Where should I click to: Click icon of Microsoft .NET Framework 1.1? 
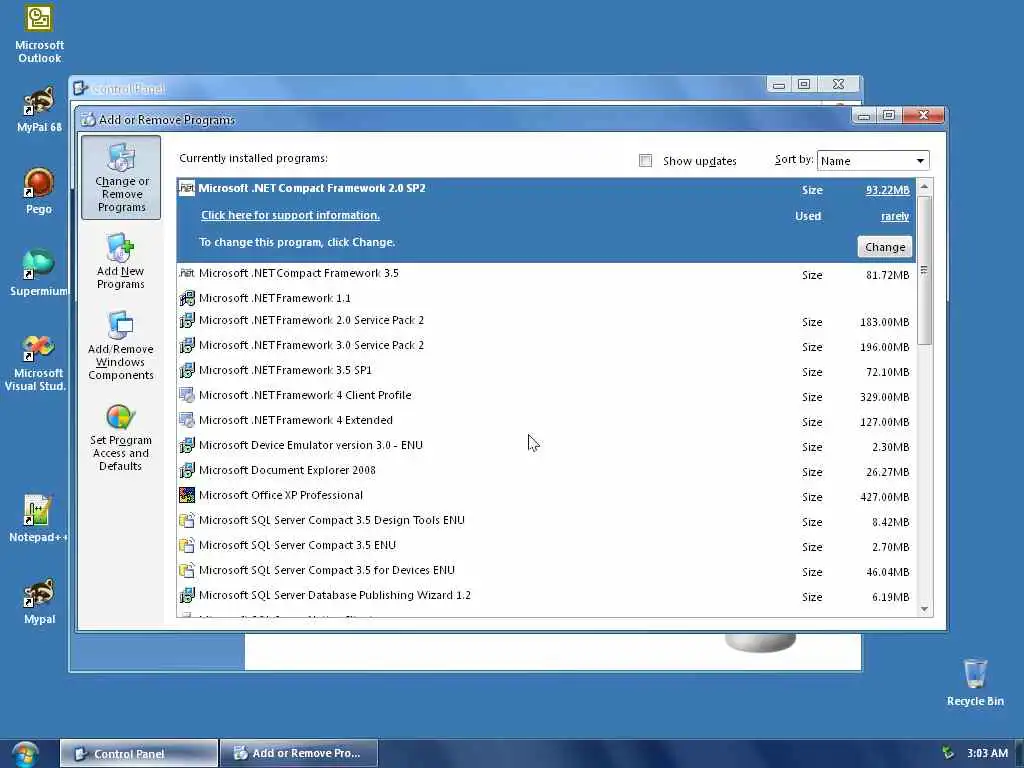click(x=187, y=298)
